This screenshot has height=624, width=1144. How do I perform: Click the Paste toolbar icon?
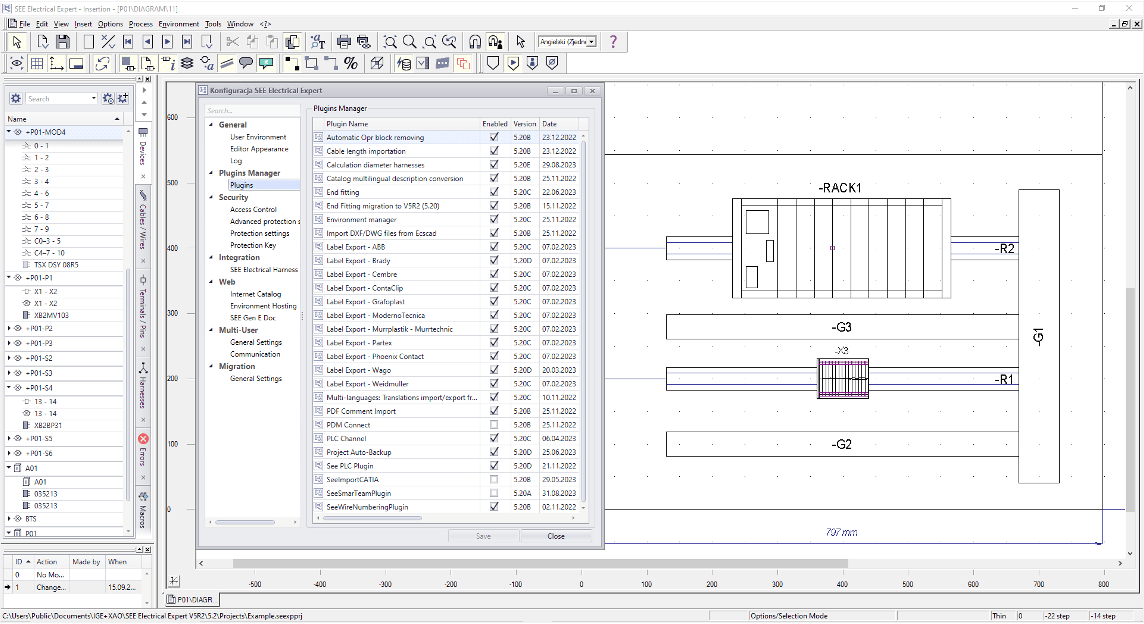(270, 42)
